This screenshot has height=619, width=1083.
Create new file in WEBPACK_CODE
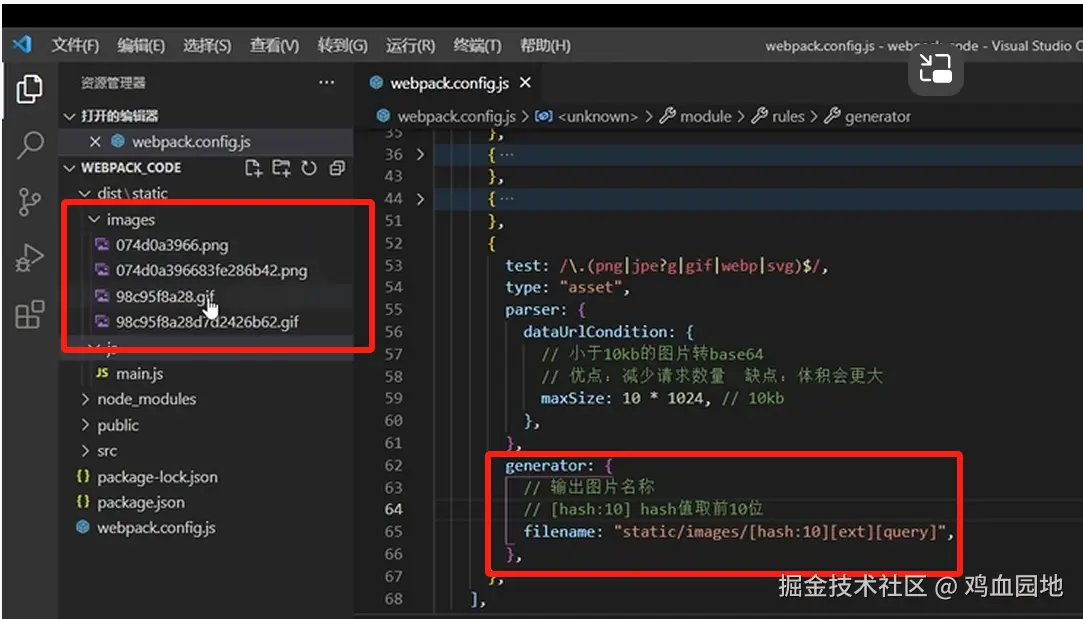(253, 168)
